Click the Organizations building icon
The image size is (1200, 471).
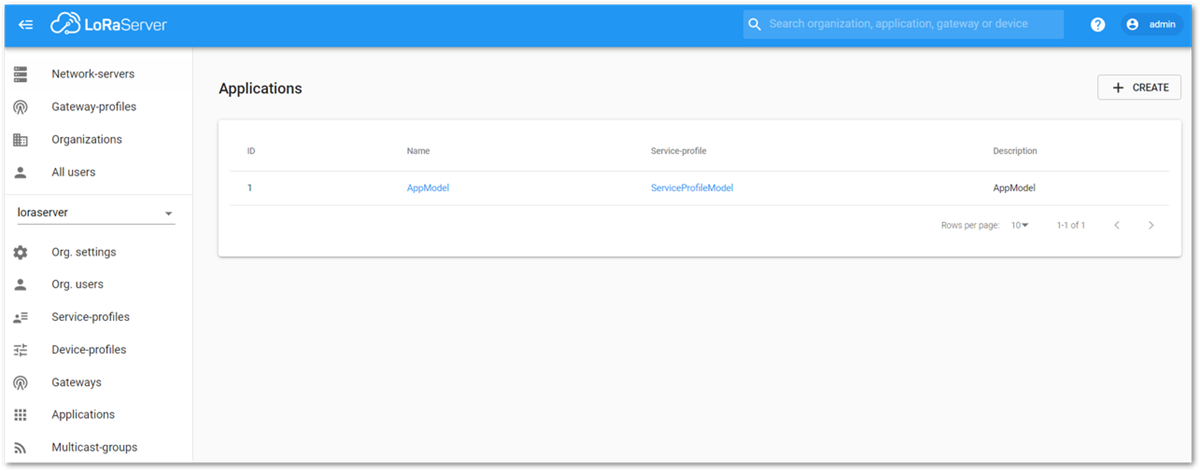[x=20, y=140]
